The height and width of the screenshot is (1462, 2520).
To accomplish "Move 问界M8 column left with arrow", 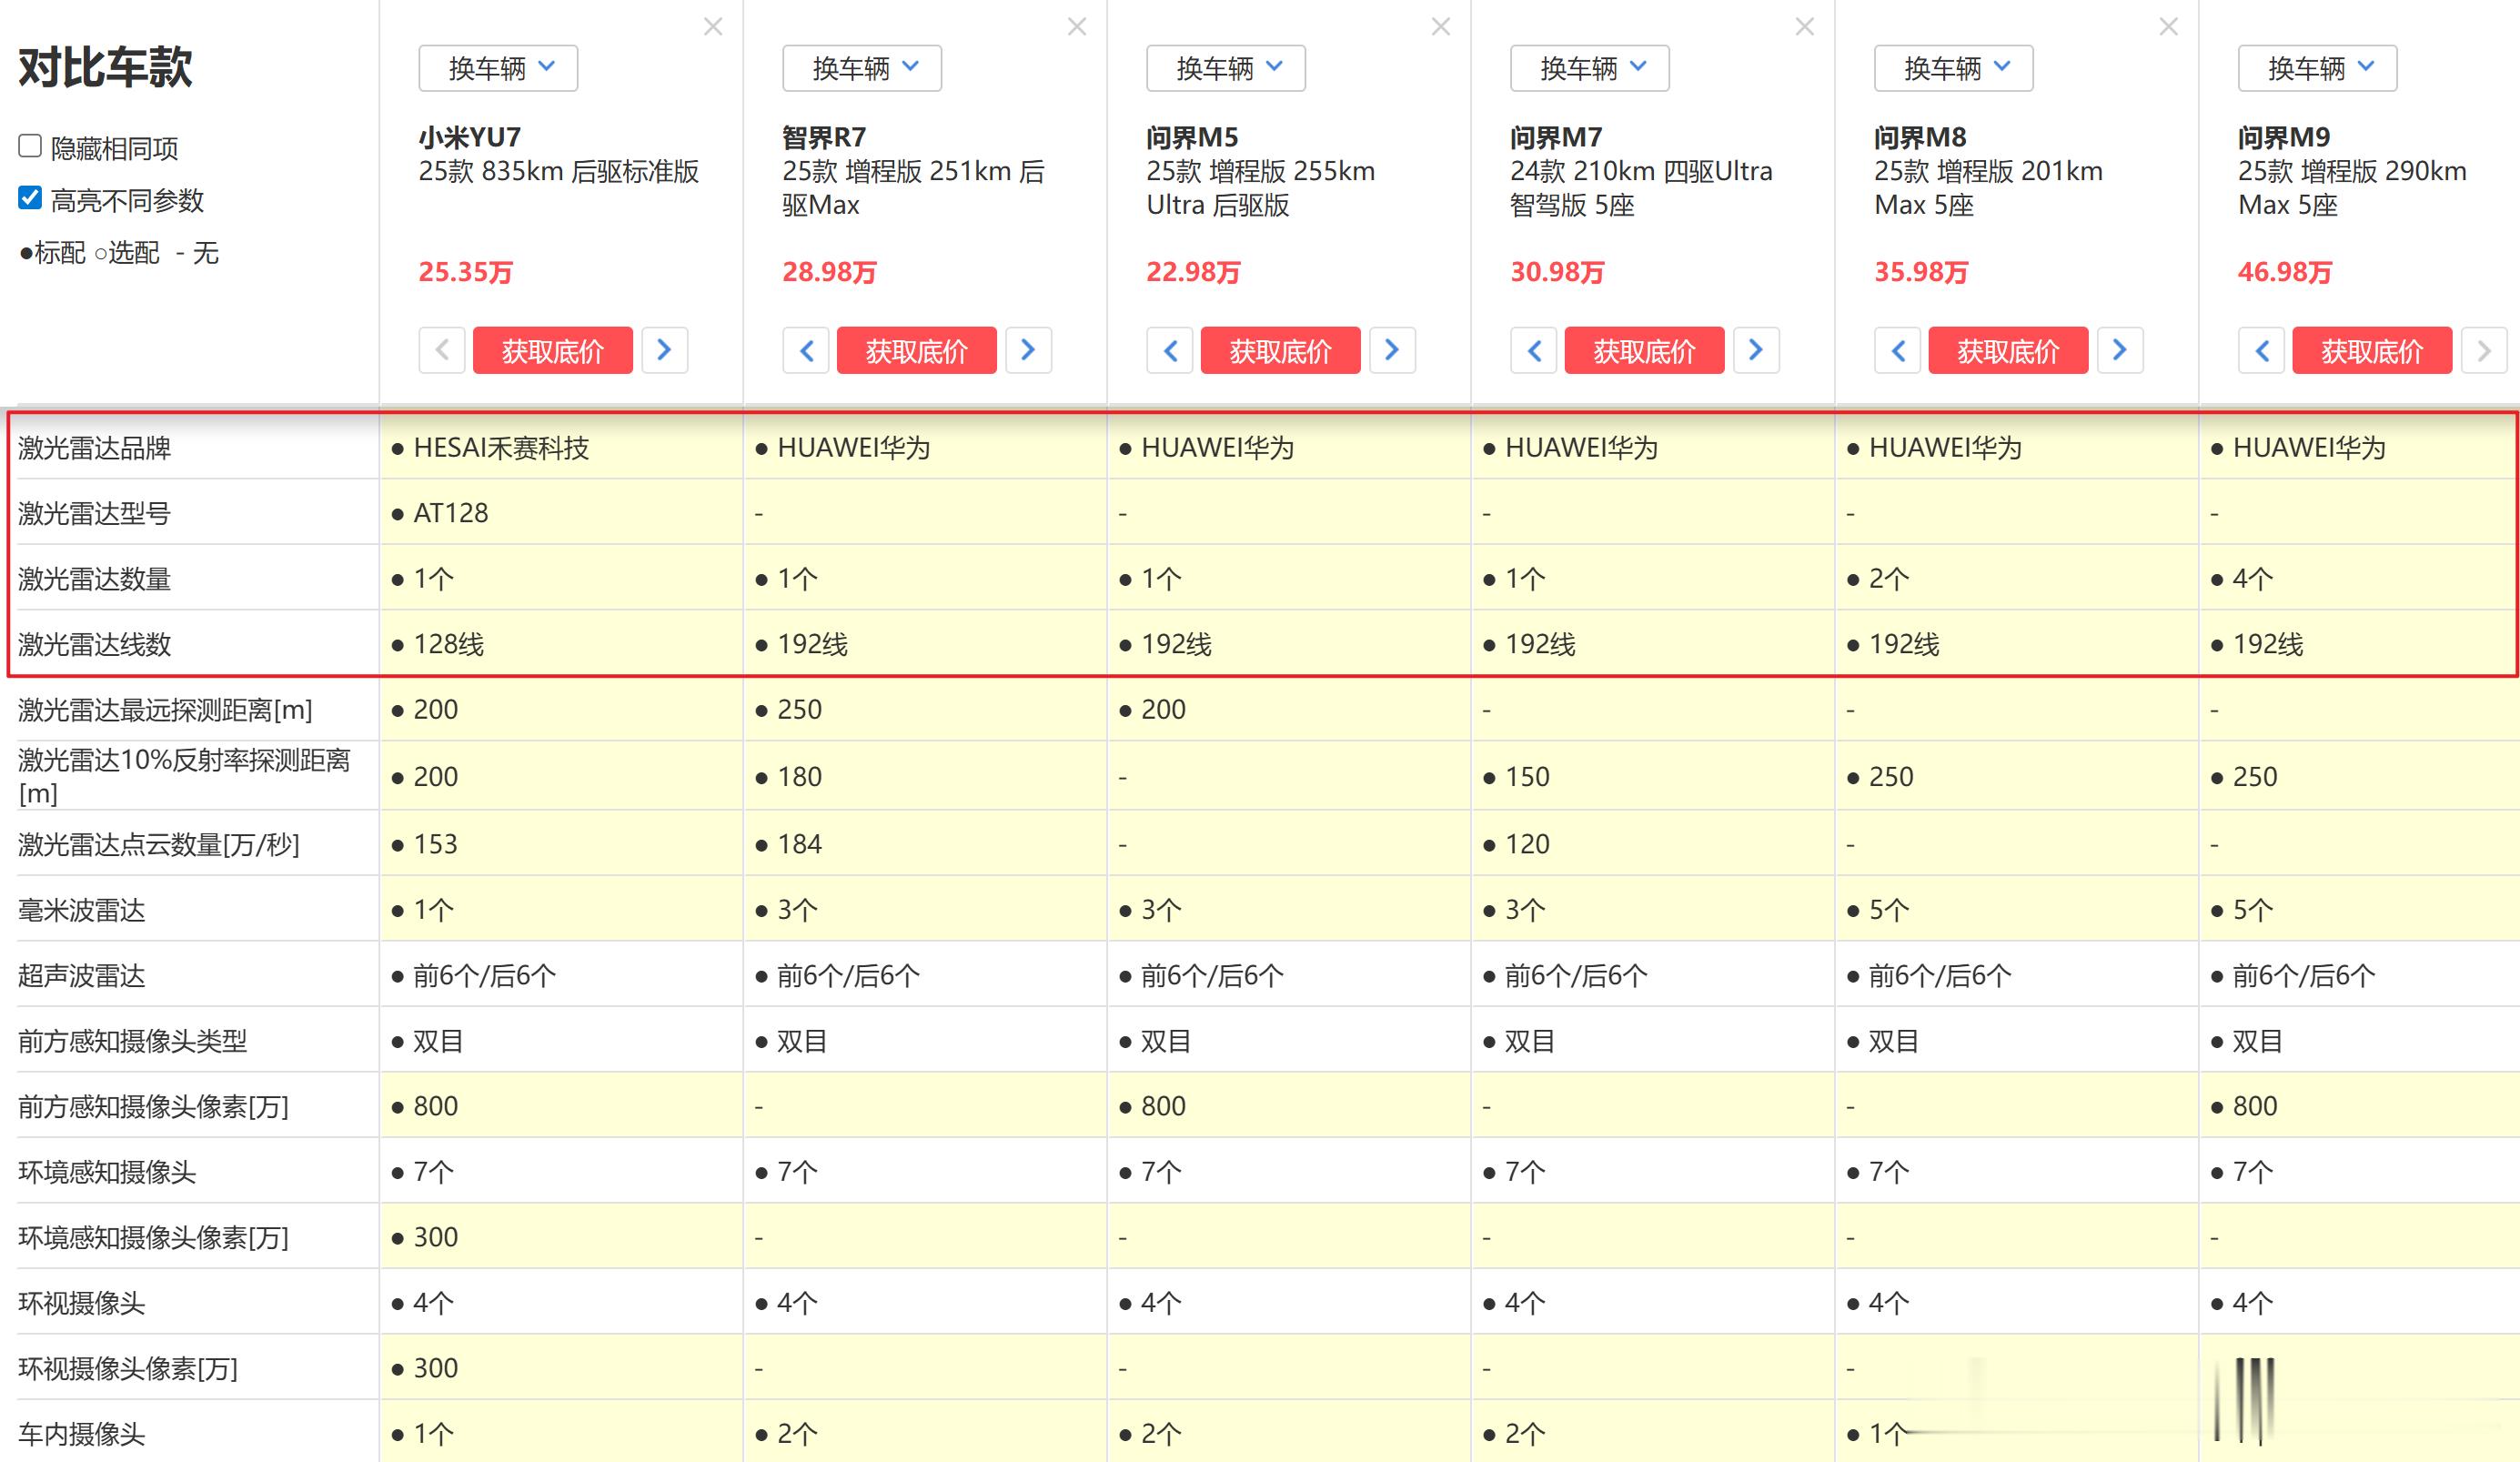I will 1898,350.
